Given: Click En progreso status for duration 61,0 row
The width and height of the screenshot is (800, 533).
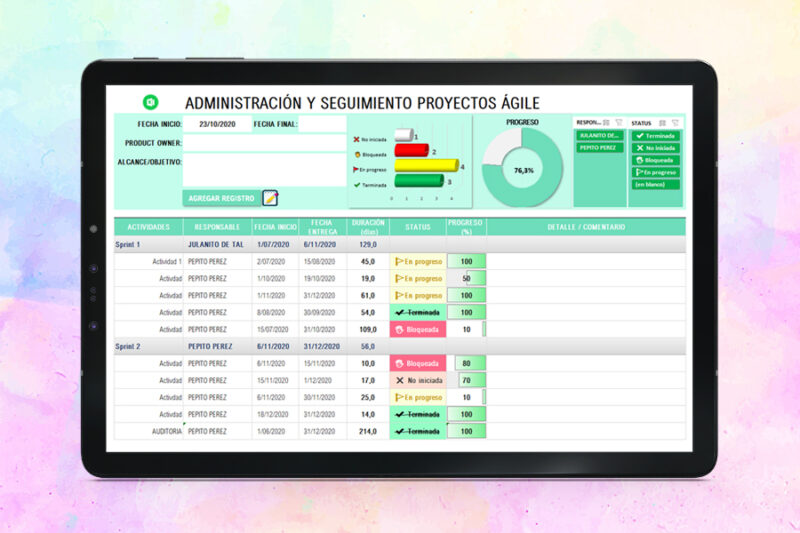Looking at the screenshot, I should (x=418, y=295).
